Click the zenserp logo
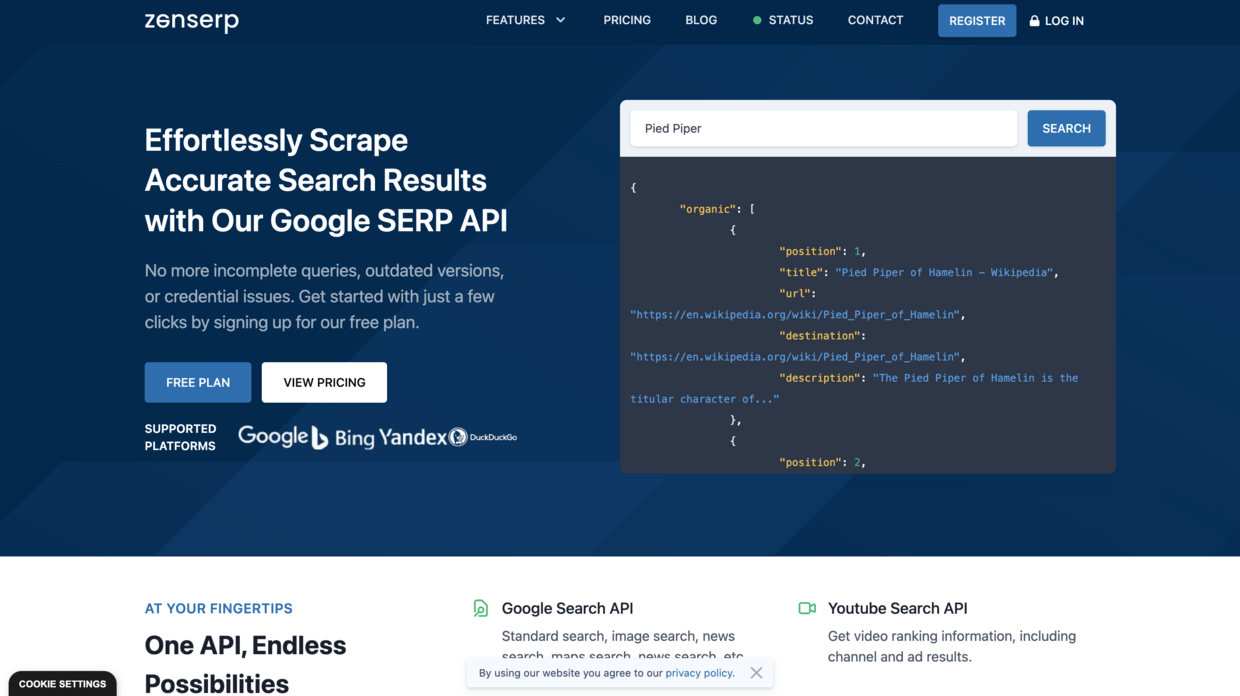Image resolution: width=1240 pixels, height=696 pixels. click(191, 21)
